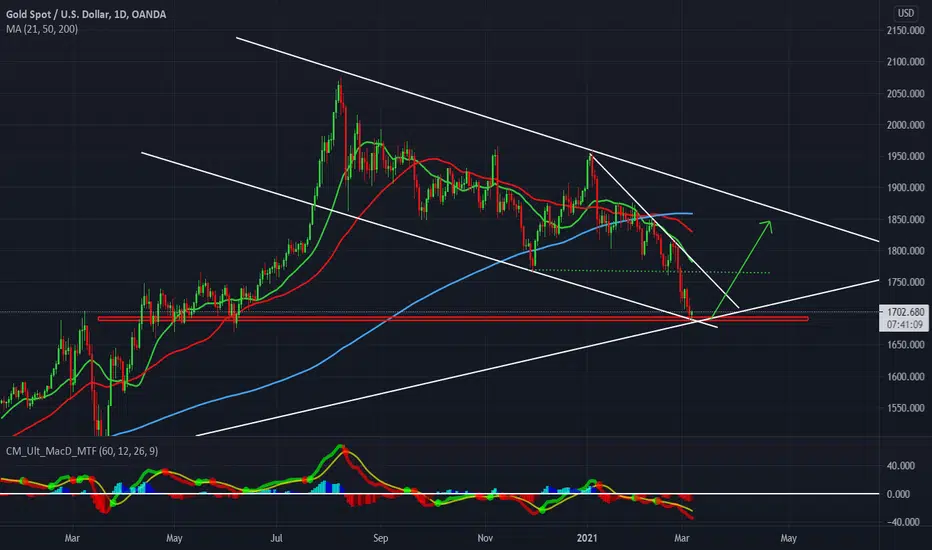
Task: Click the 1650.000 price axis label
Action: coord(905,345)
